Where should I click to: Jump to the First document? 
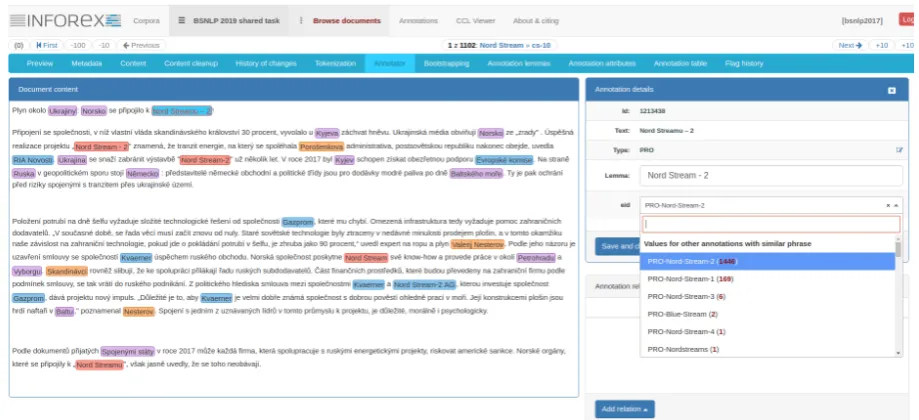(x=47, y=45)
